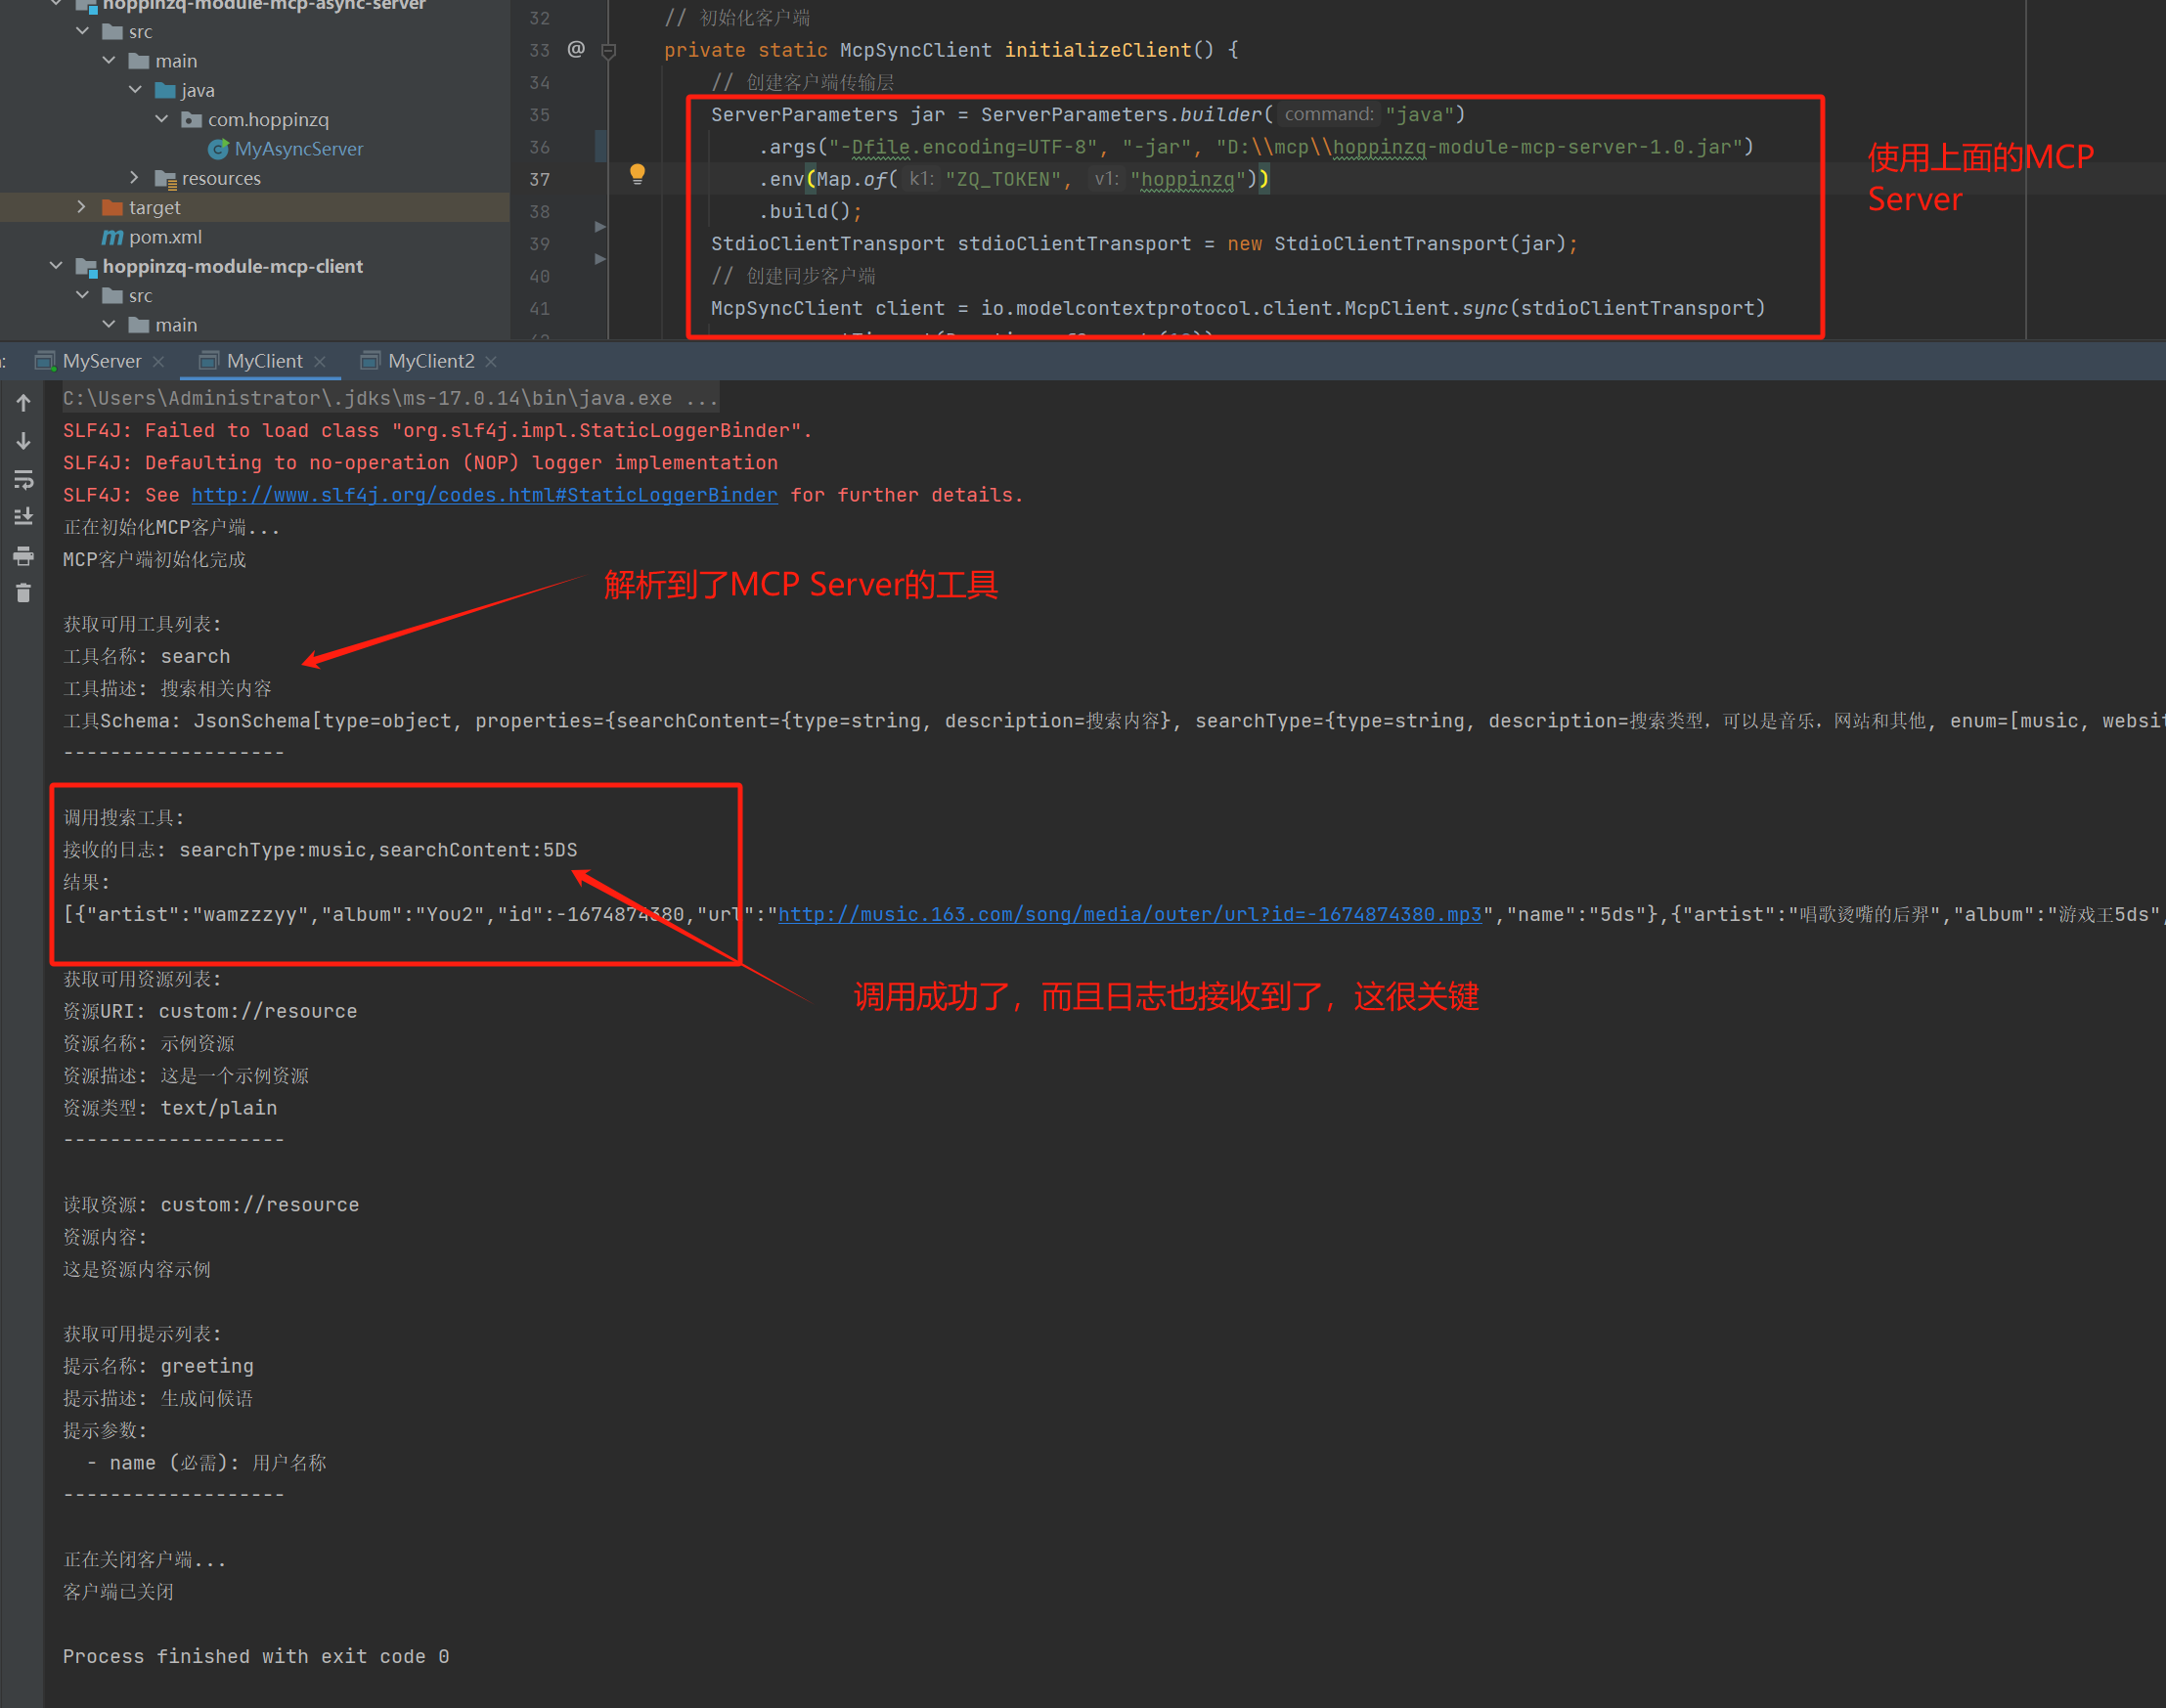Image resolution: width=2166 pixels, height=1708 pixels.
Task: Open pom.xml Maven file
Action: [164, 237]
